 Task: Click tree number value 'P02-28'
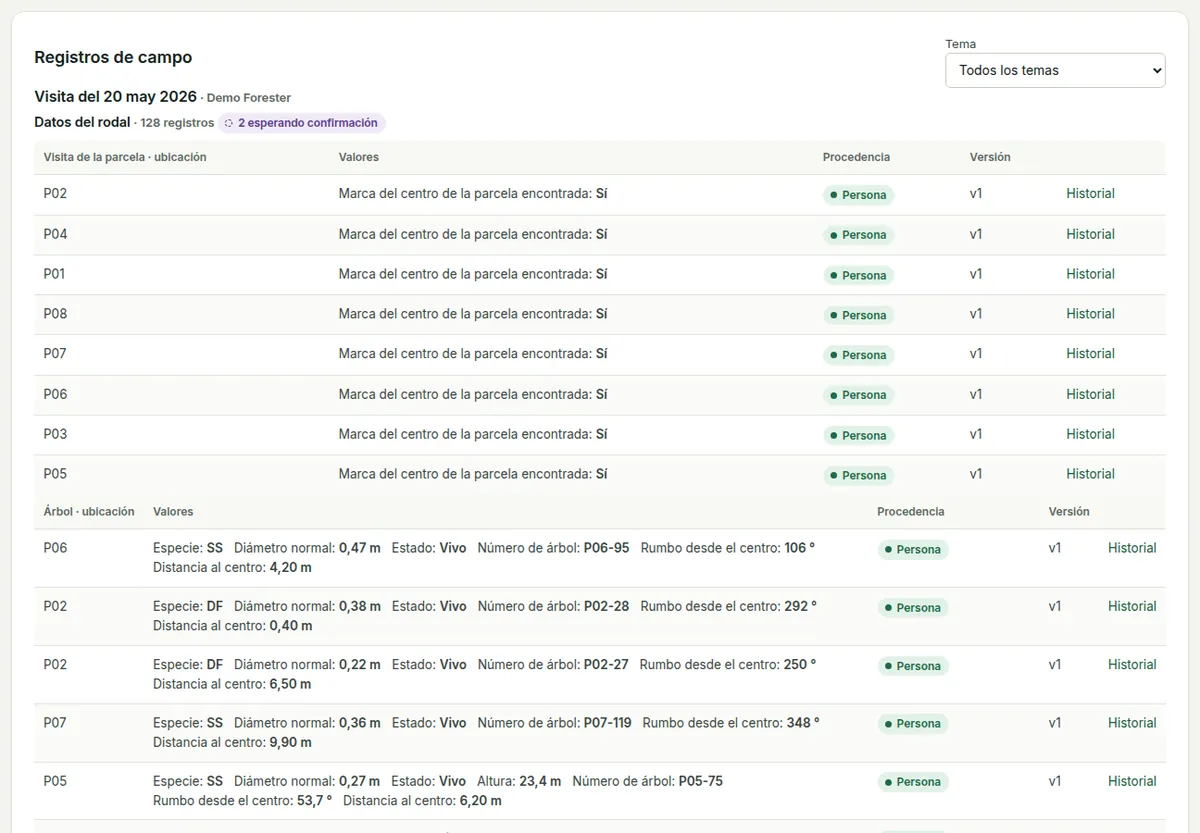click(x=607, y=606)
